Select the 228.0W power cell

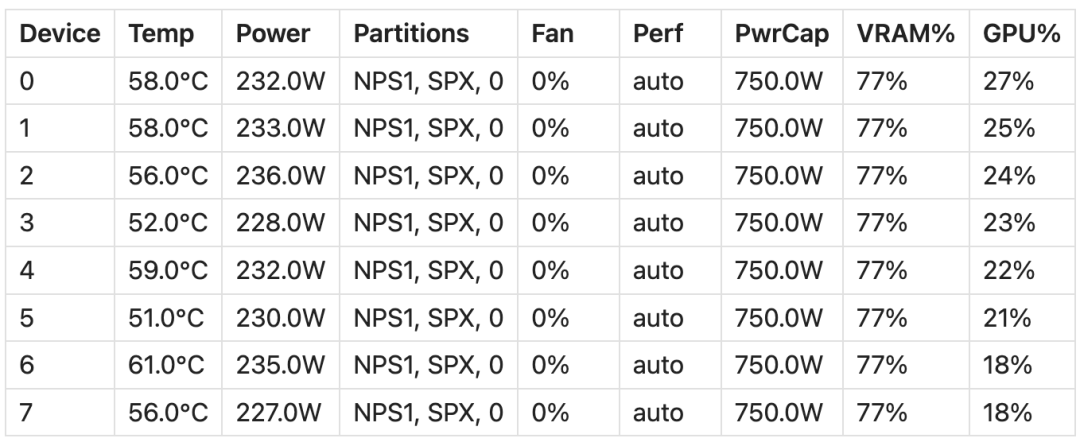pos(280,223)
